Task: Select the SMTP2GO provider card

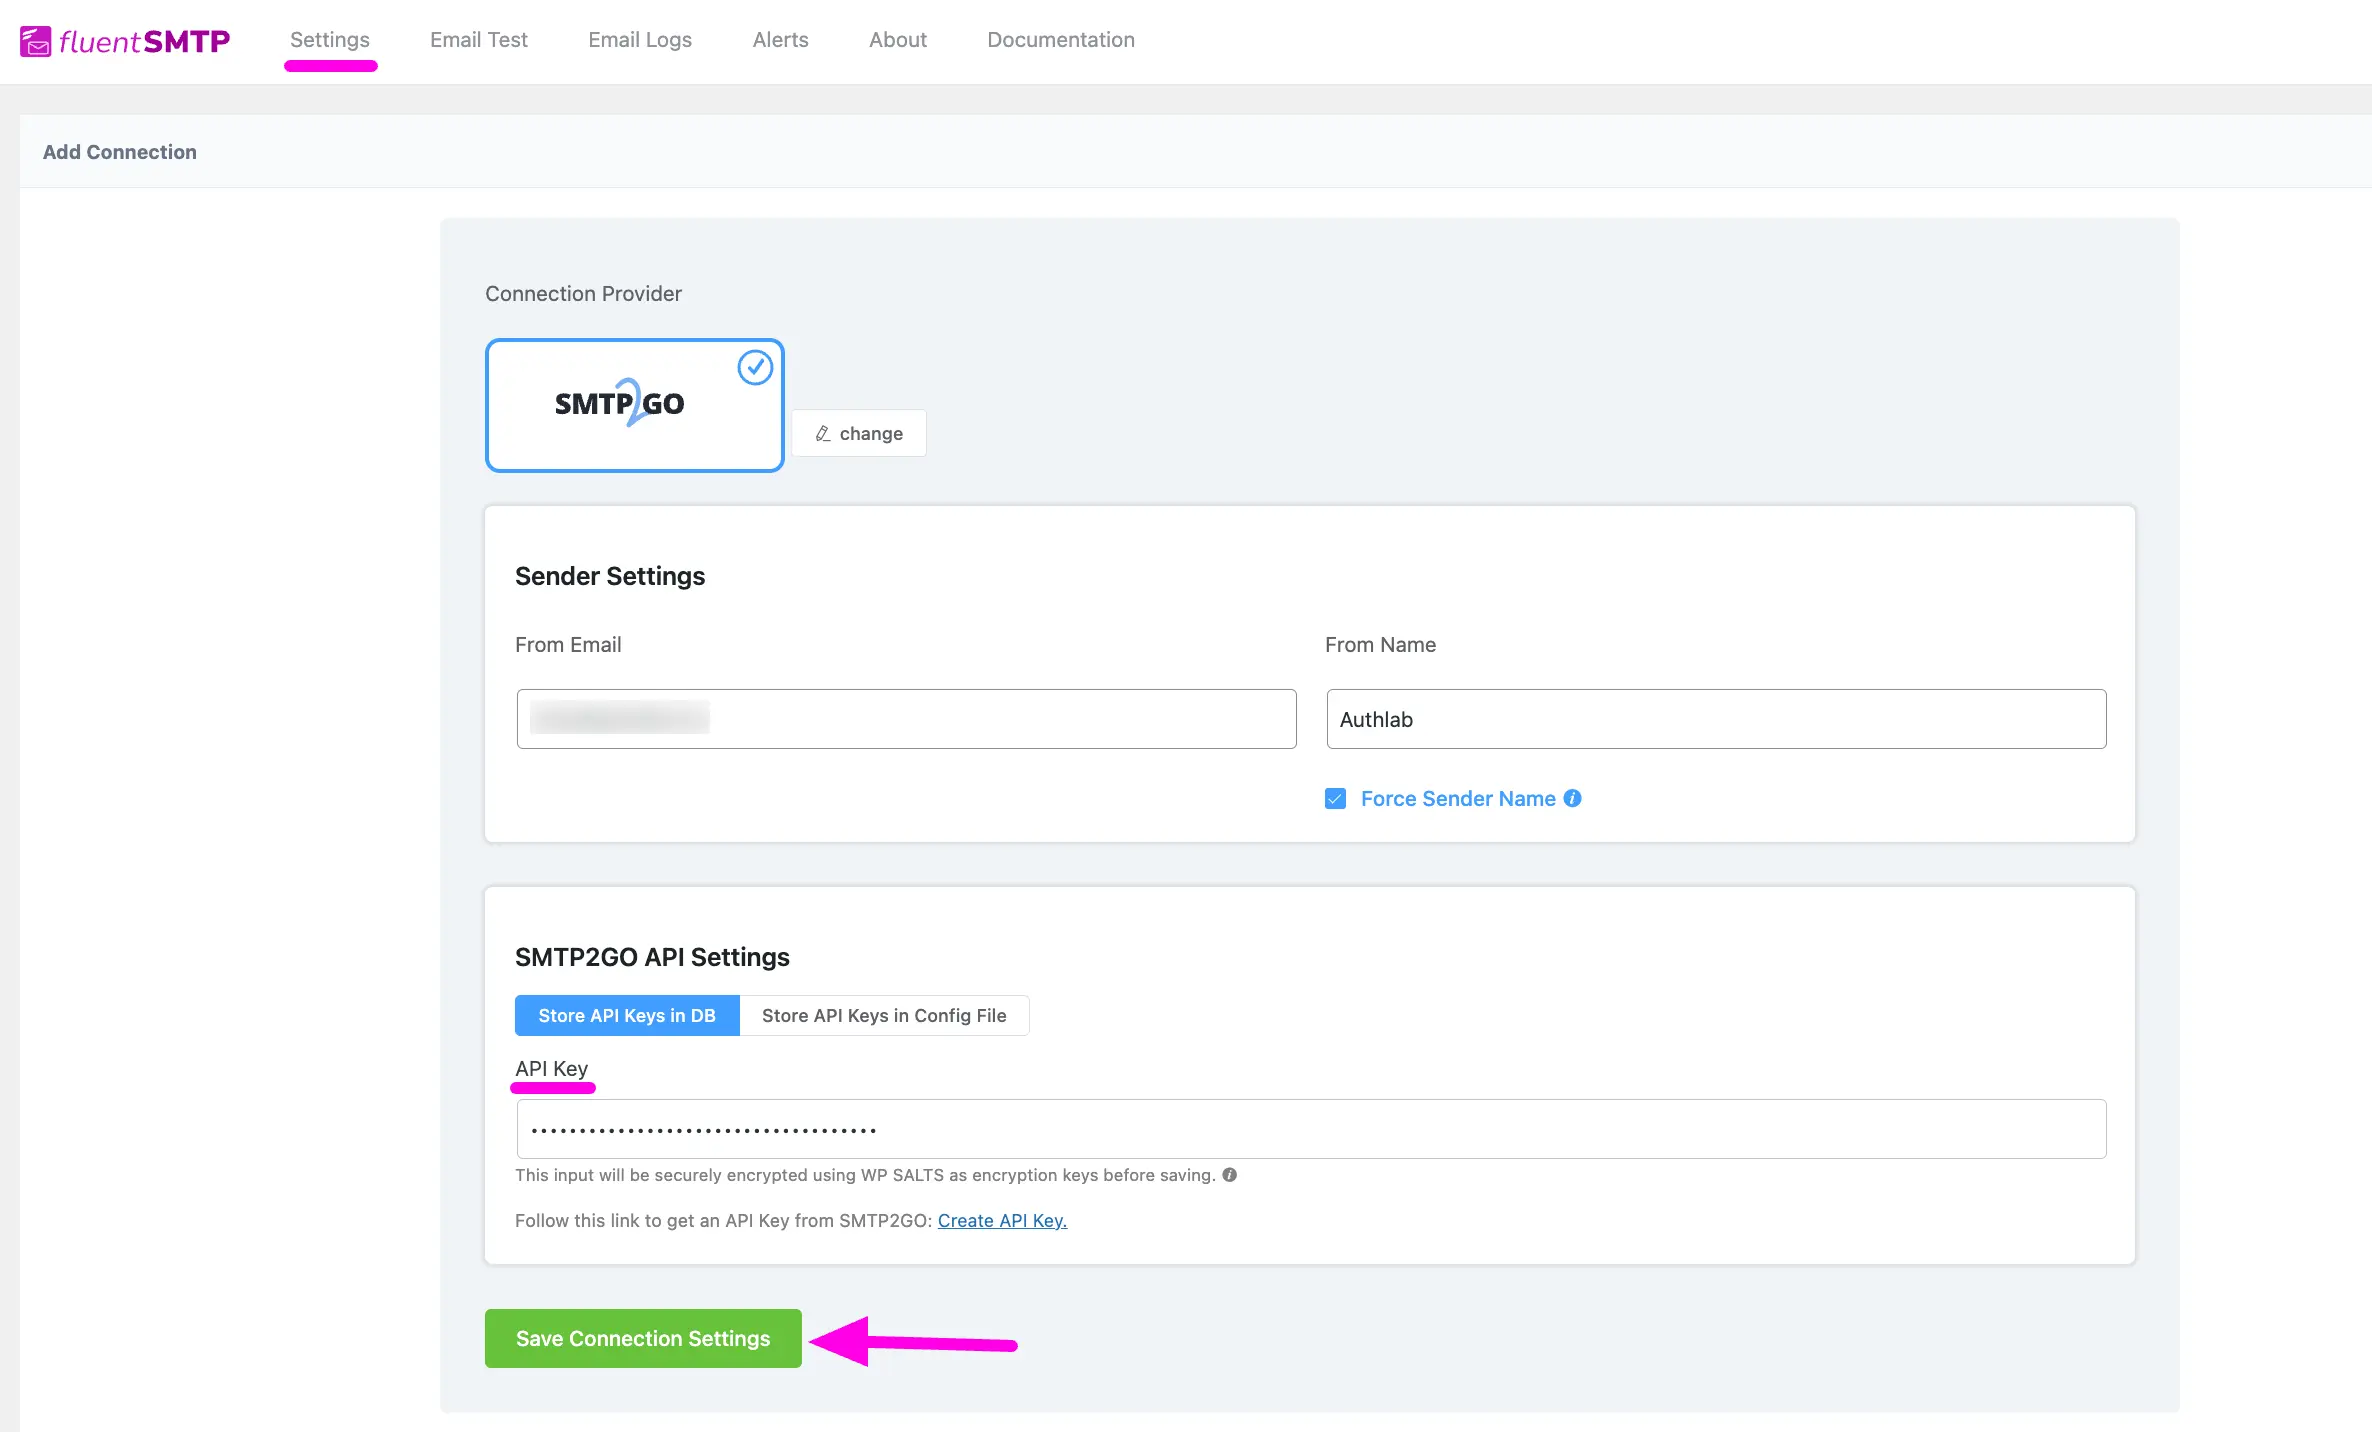Action: point(635,405)
